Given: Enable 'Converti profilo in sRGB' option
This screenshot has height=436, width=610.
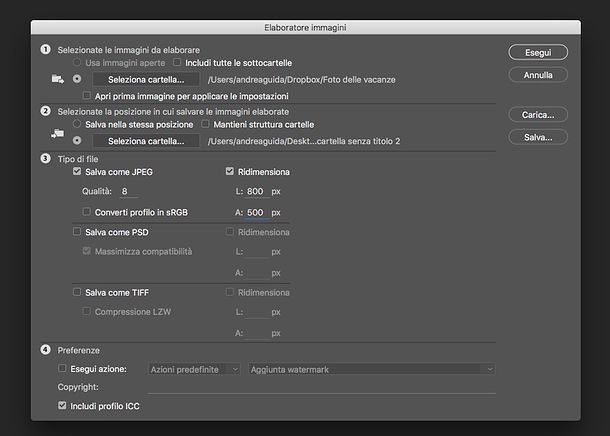Looking at the screenshot, I should click(86, 212).
